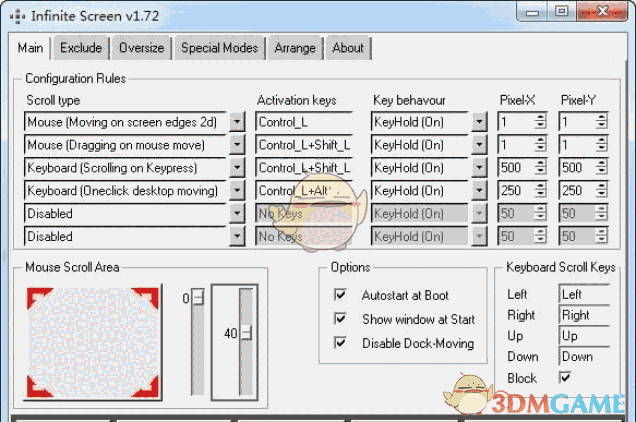Toggle the Block checkbox
The image size is (636, 422).
(x=565, y=378)
